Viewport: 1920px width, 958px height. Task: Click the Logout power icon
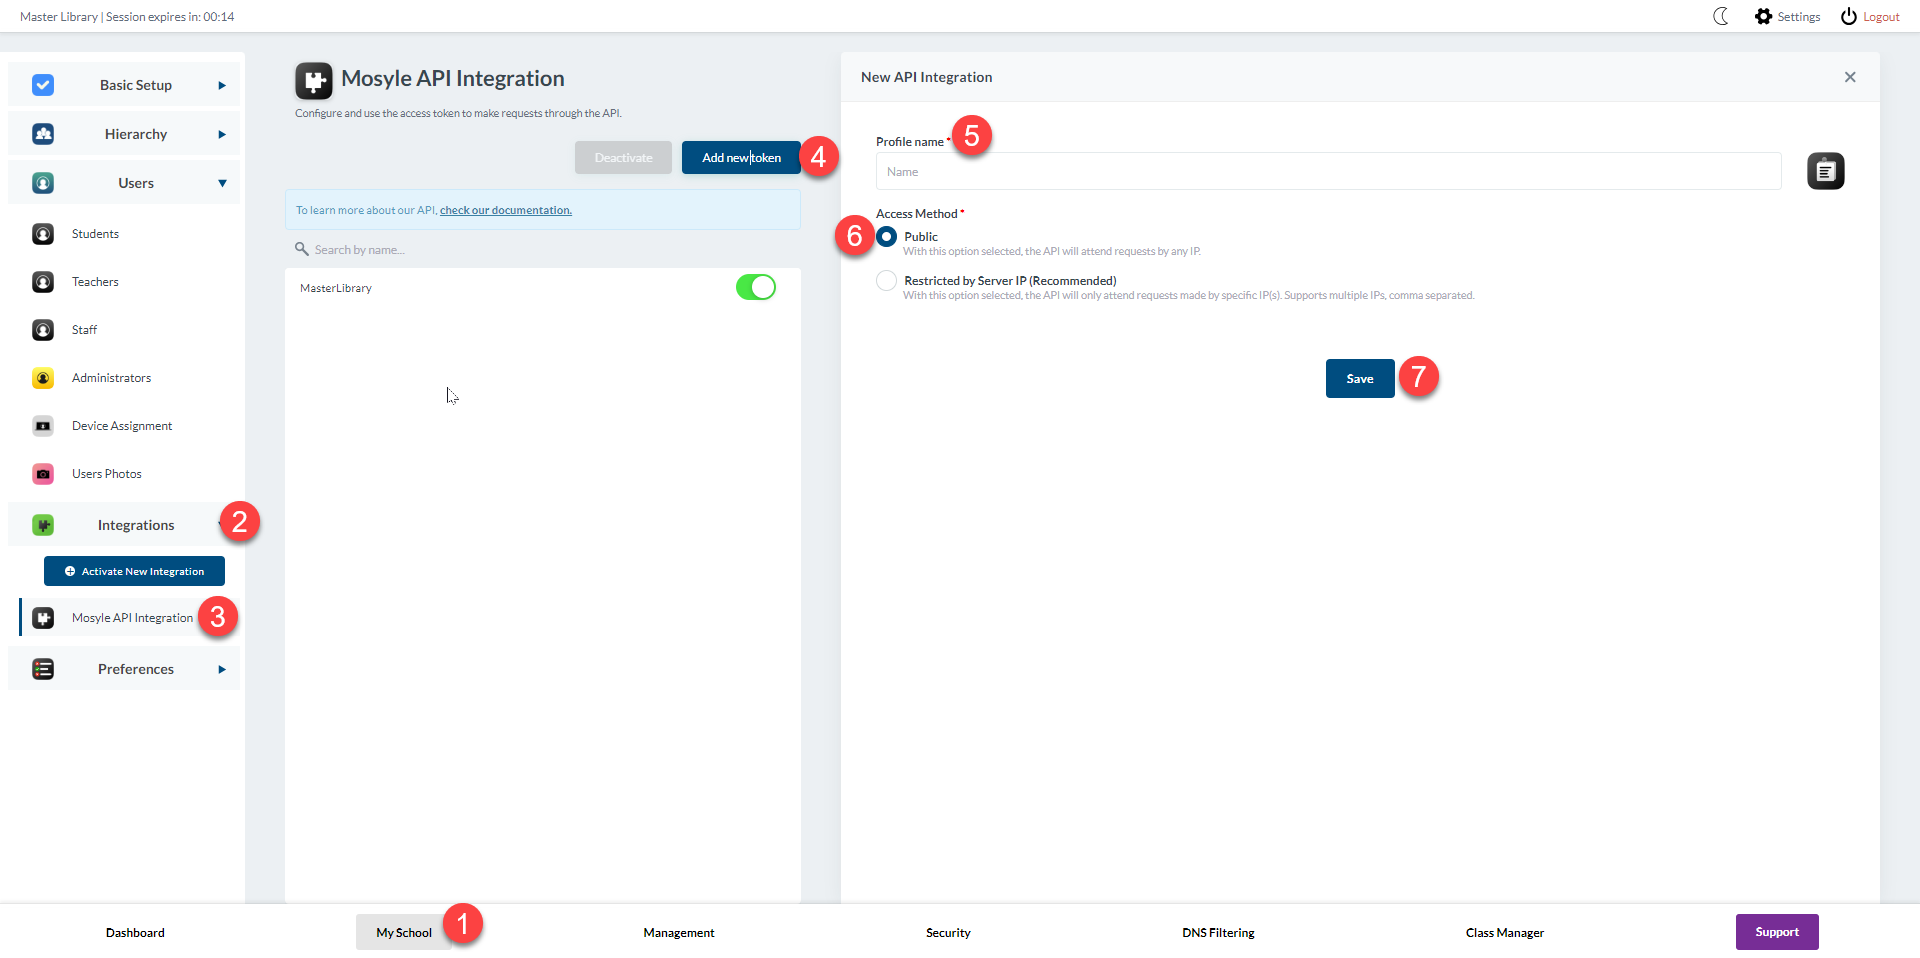click(x=1849, y=16)
